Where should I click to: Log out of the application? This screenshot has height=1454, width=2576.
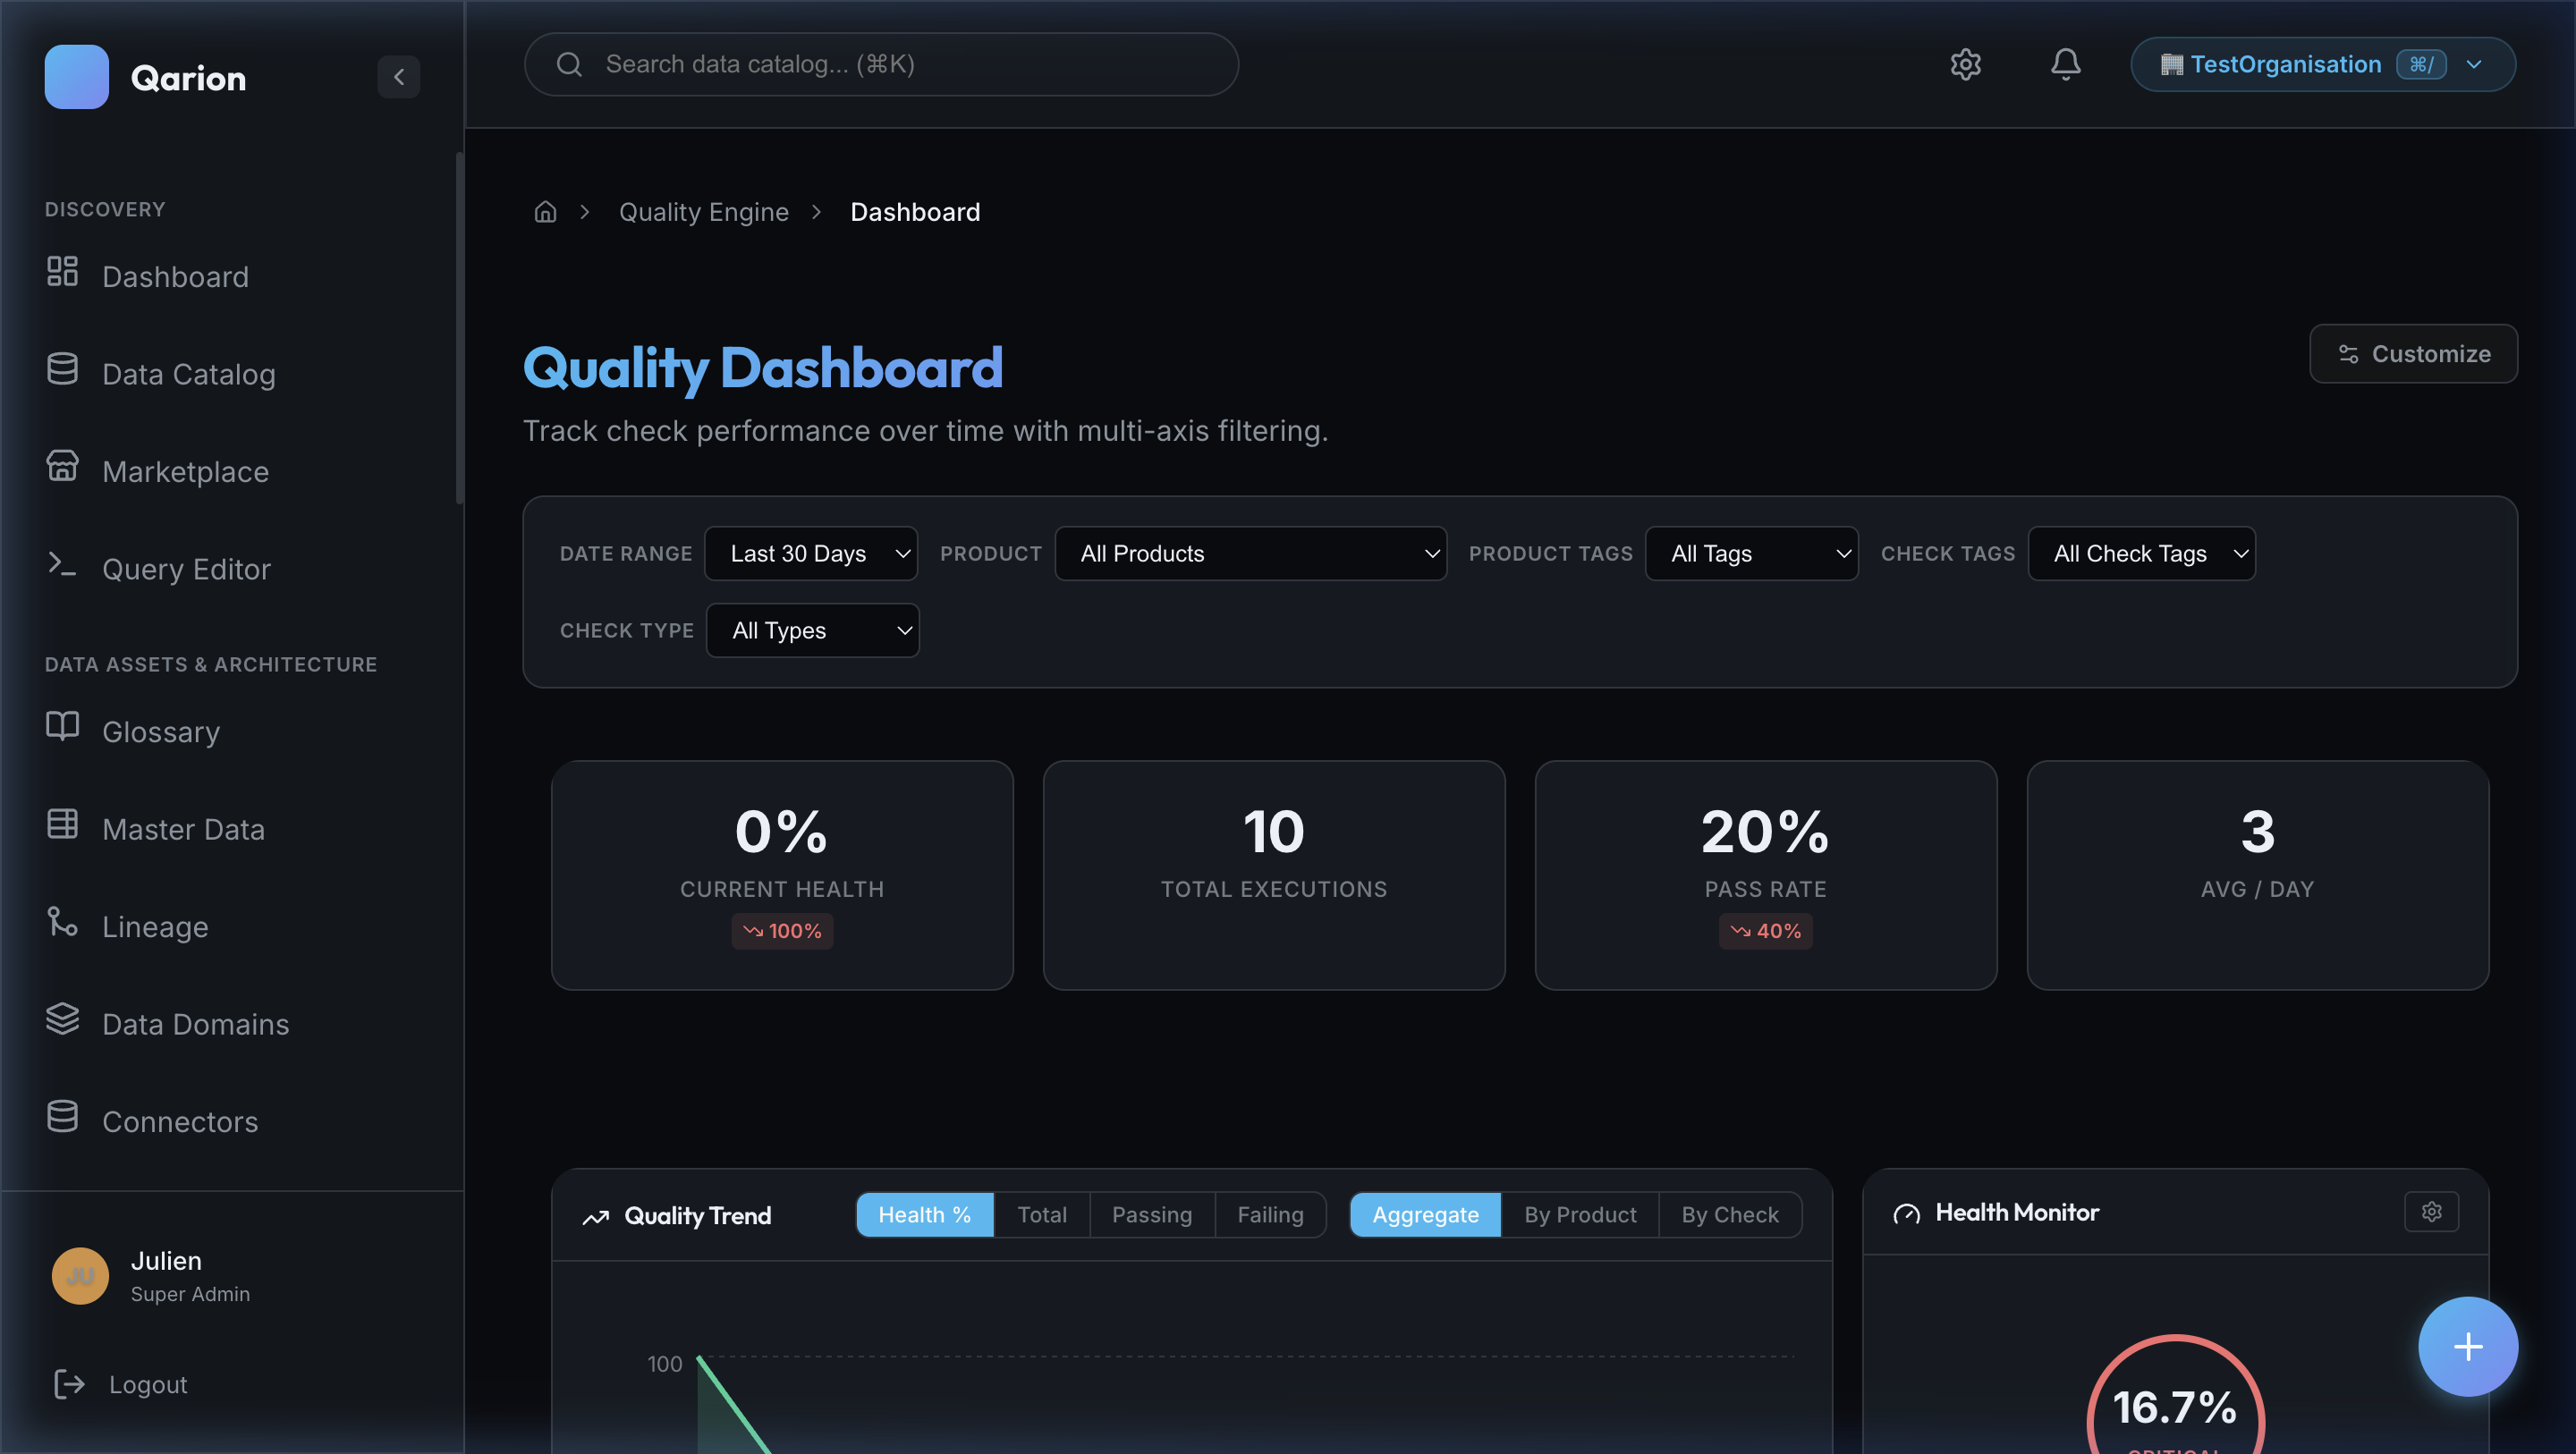click(x=147, y=1384)
